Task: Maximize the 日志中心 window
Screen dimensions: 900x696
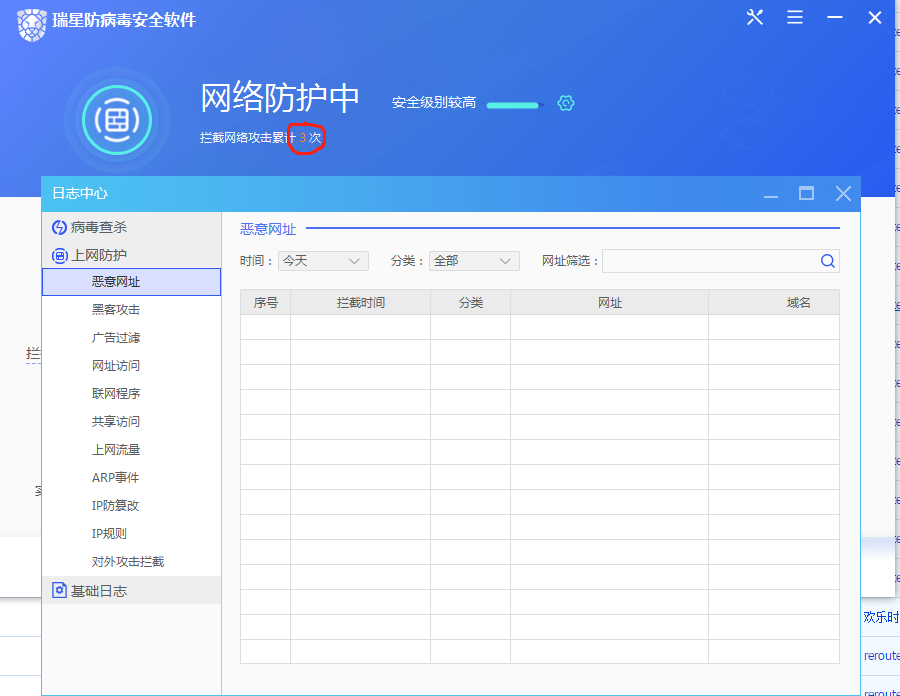Action: 806,194
